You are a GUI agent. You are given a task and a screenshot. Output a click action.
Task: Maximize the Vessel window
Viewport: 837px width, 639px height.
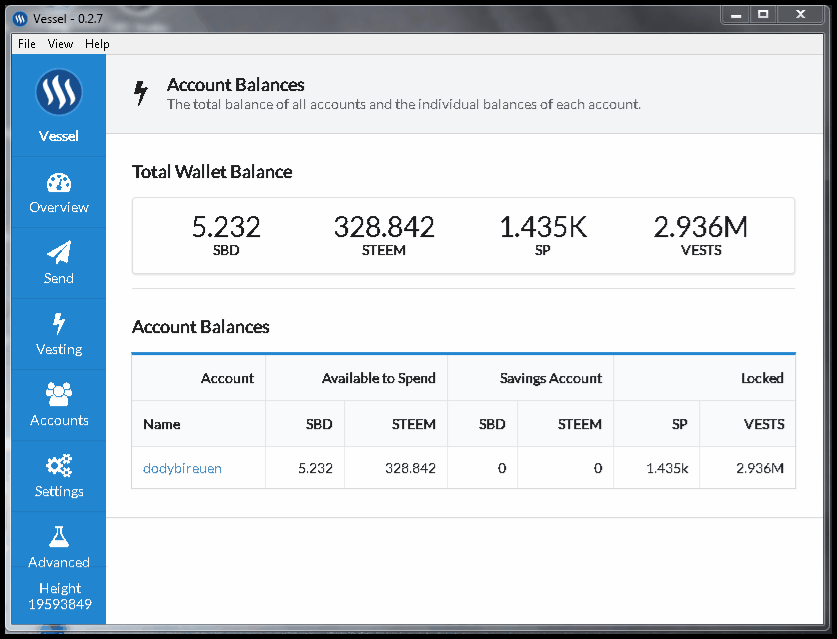click(763, 15)
